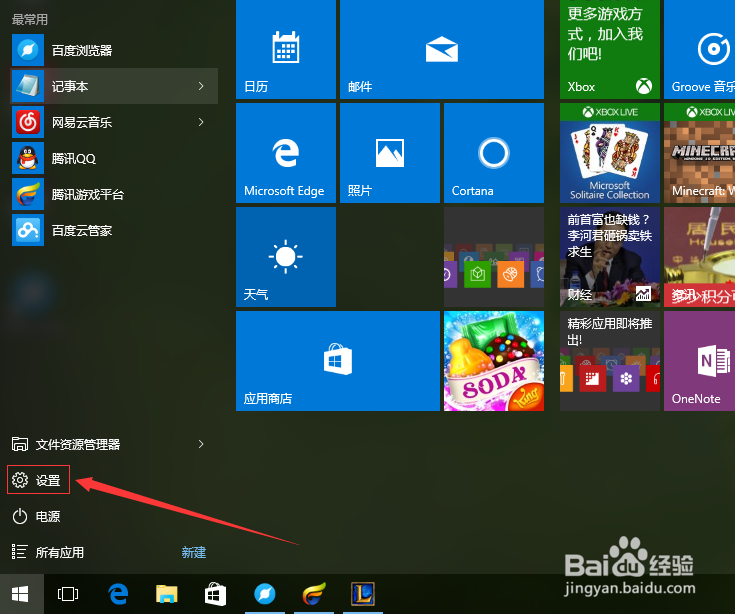
Task: Expand 网易云音乐 jump list arrow
Action: (x=201, y=122)
